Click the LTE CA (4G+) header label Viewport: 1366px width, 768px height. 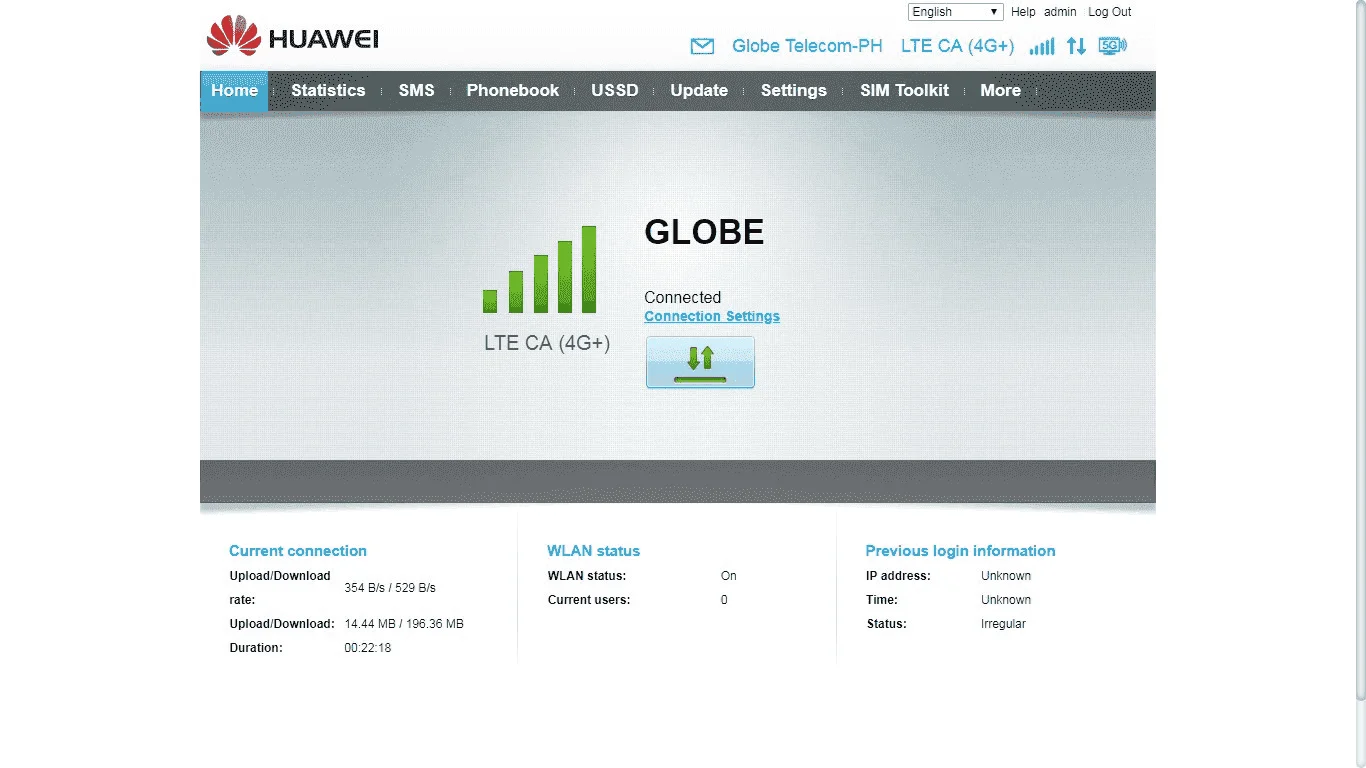pyautogui.click(x=957, y=46)
